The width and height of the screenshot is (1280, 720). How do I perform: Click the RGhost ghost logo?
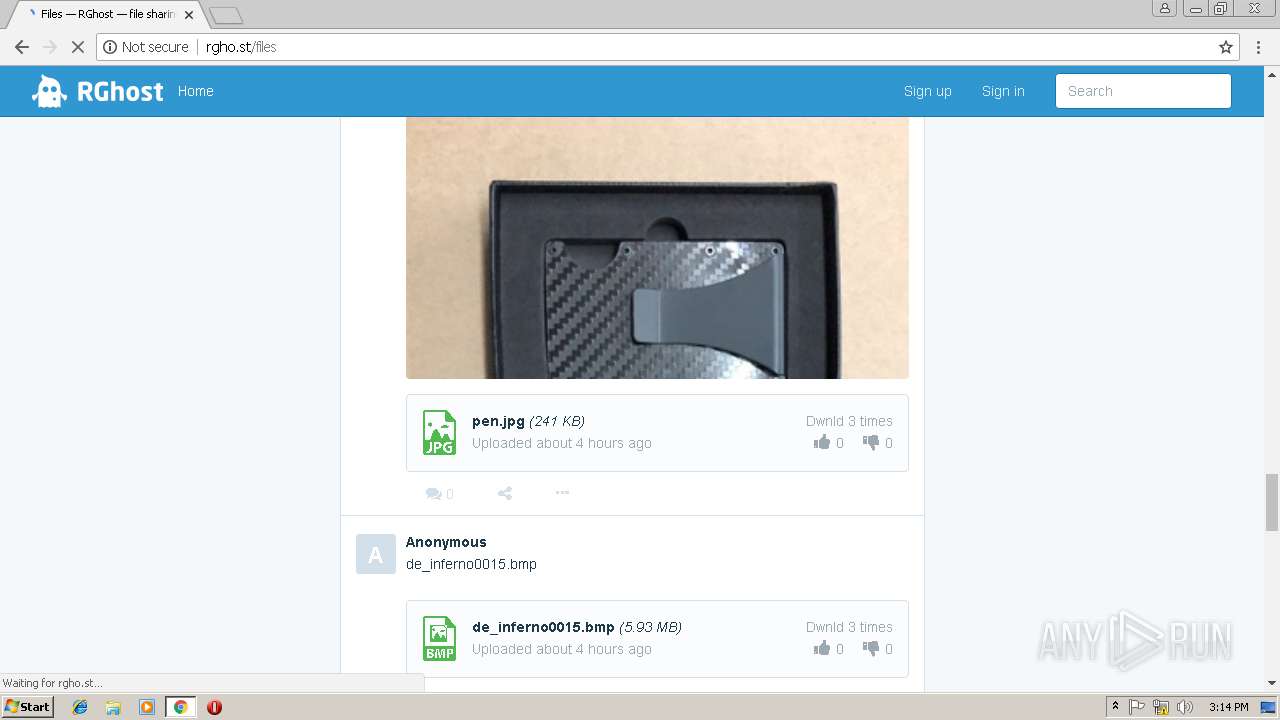point(49,91)
